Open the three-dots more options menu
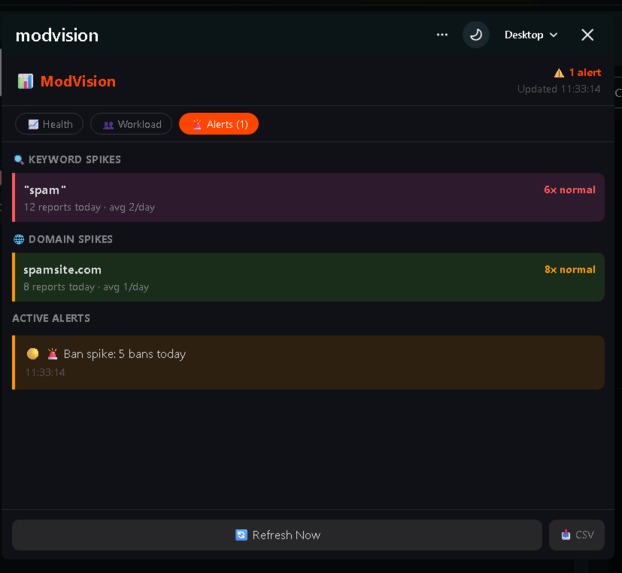The image size is (622, 573). pos(442,35)
